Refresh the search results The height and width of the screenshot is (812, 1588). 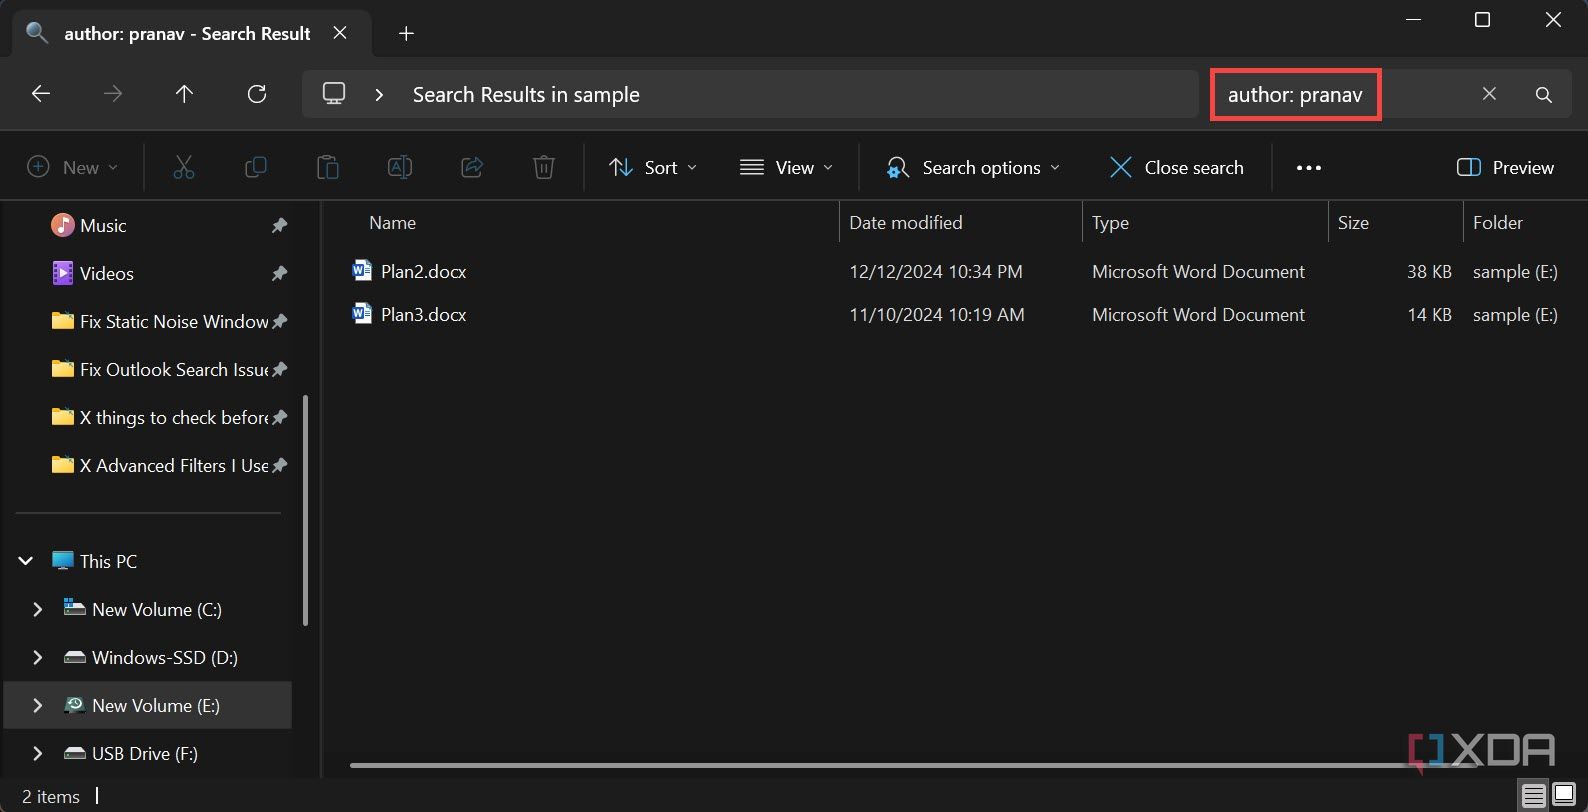coord(257,94)
